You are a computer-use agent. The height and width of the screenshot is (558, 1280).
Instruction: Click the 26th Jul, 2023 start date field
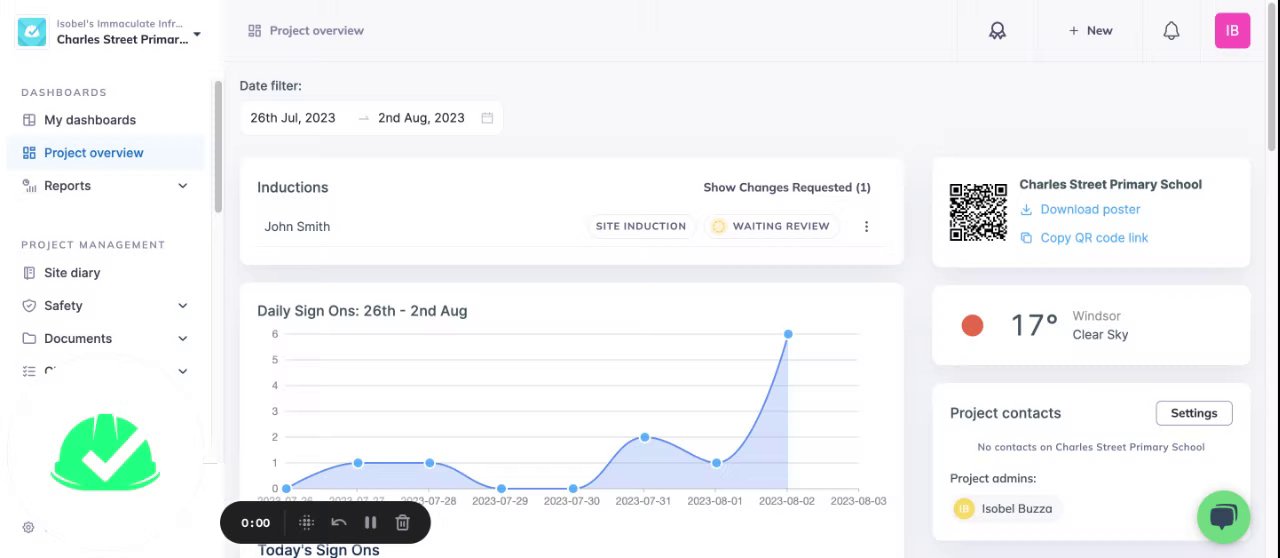[x=293, y=118]
